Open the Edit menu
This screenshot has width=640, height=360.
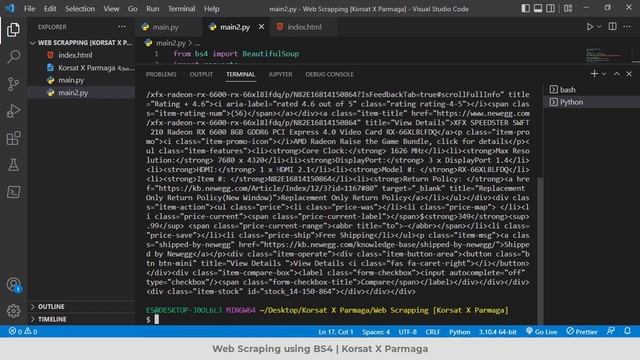[50, 9]
